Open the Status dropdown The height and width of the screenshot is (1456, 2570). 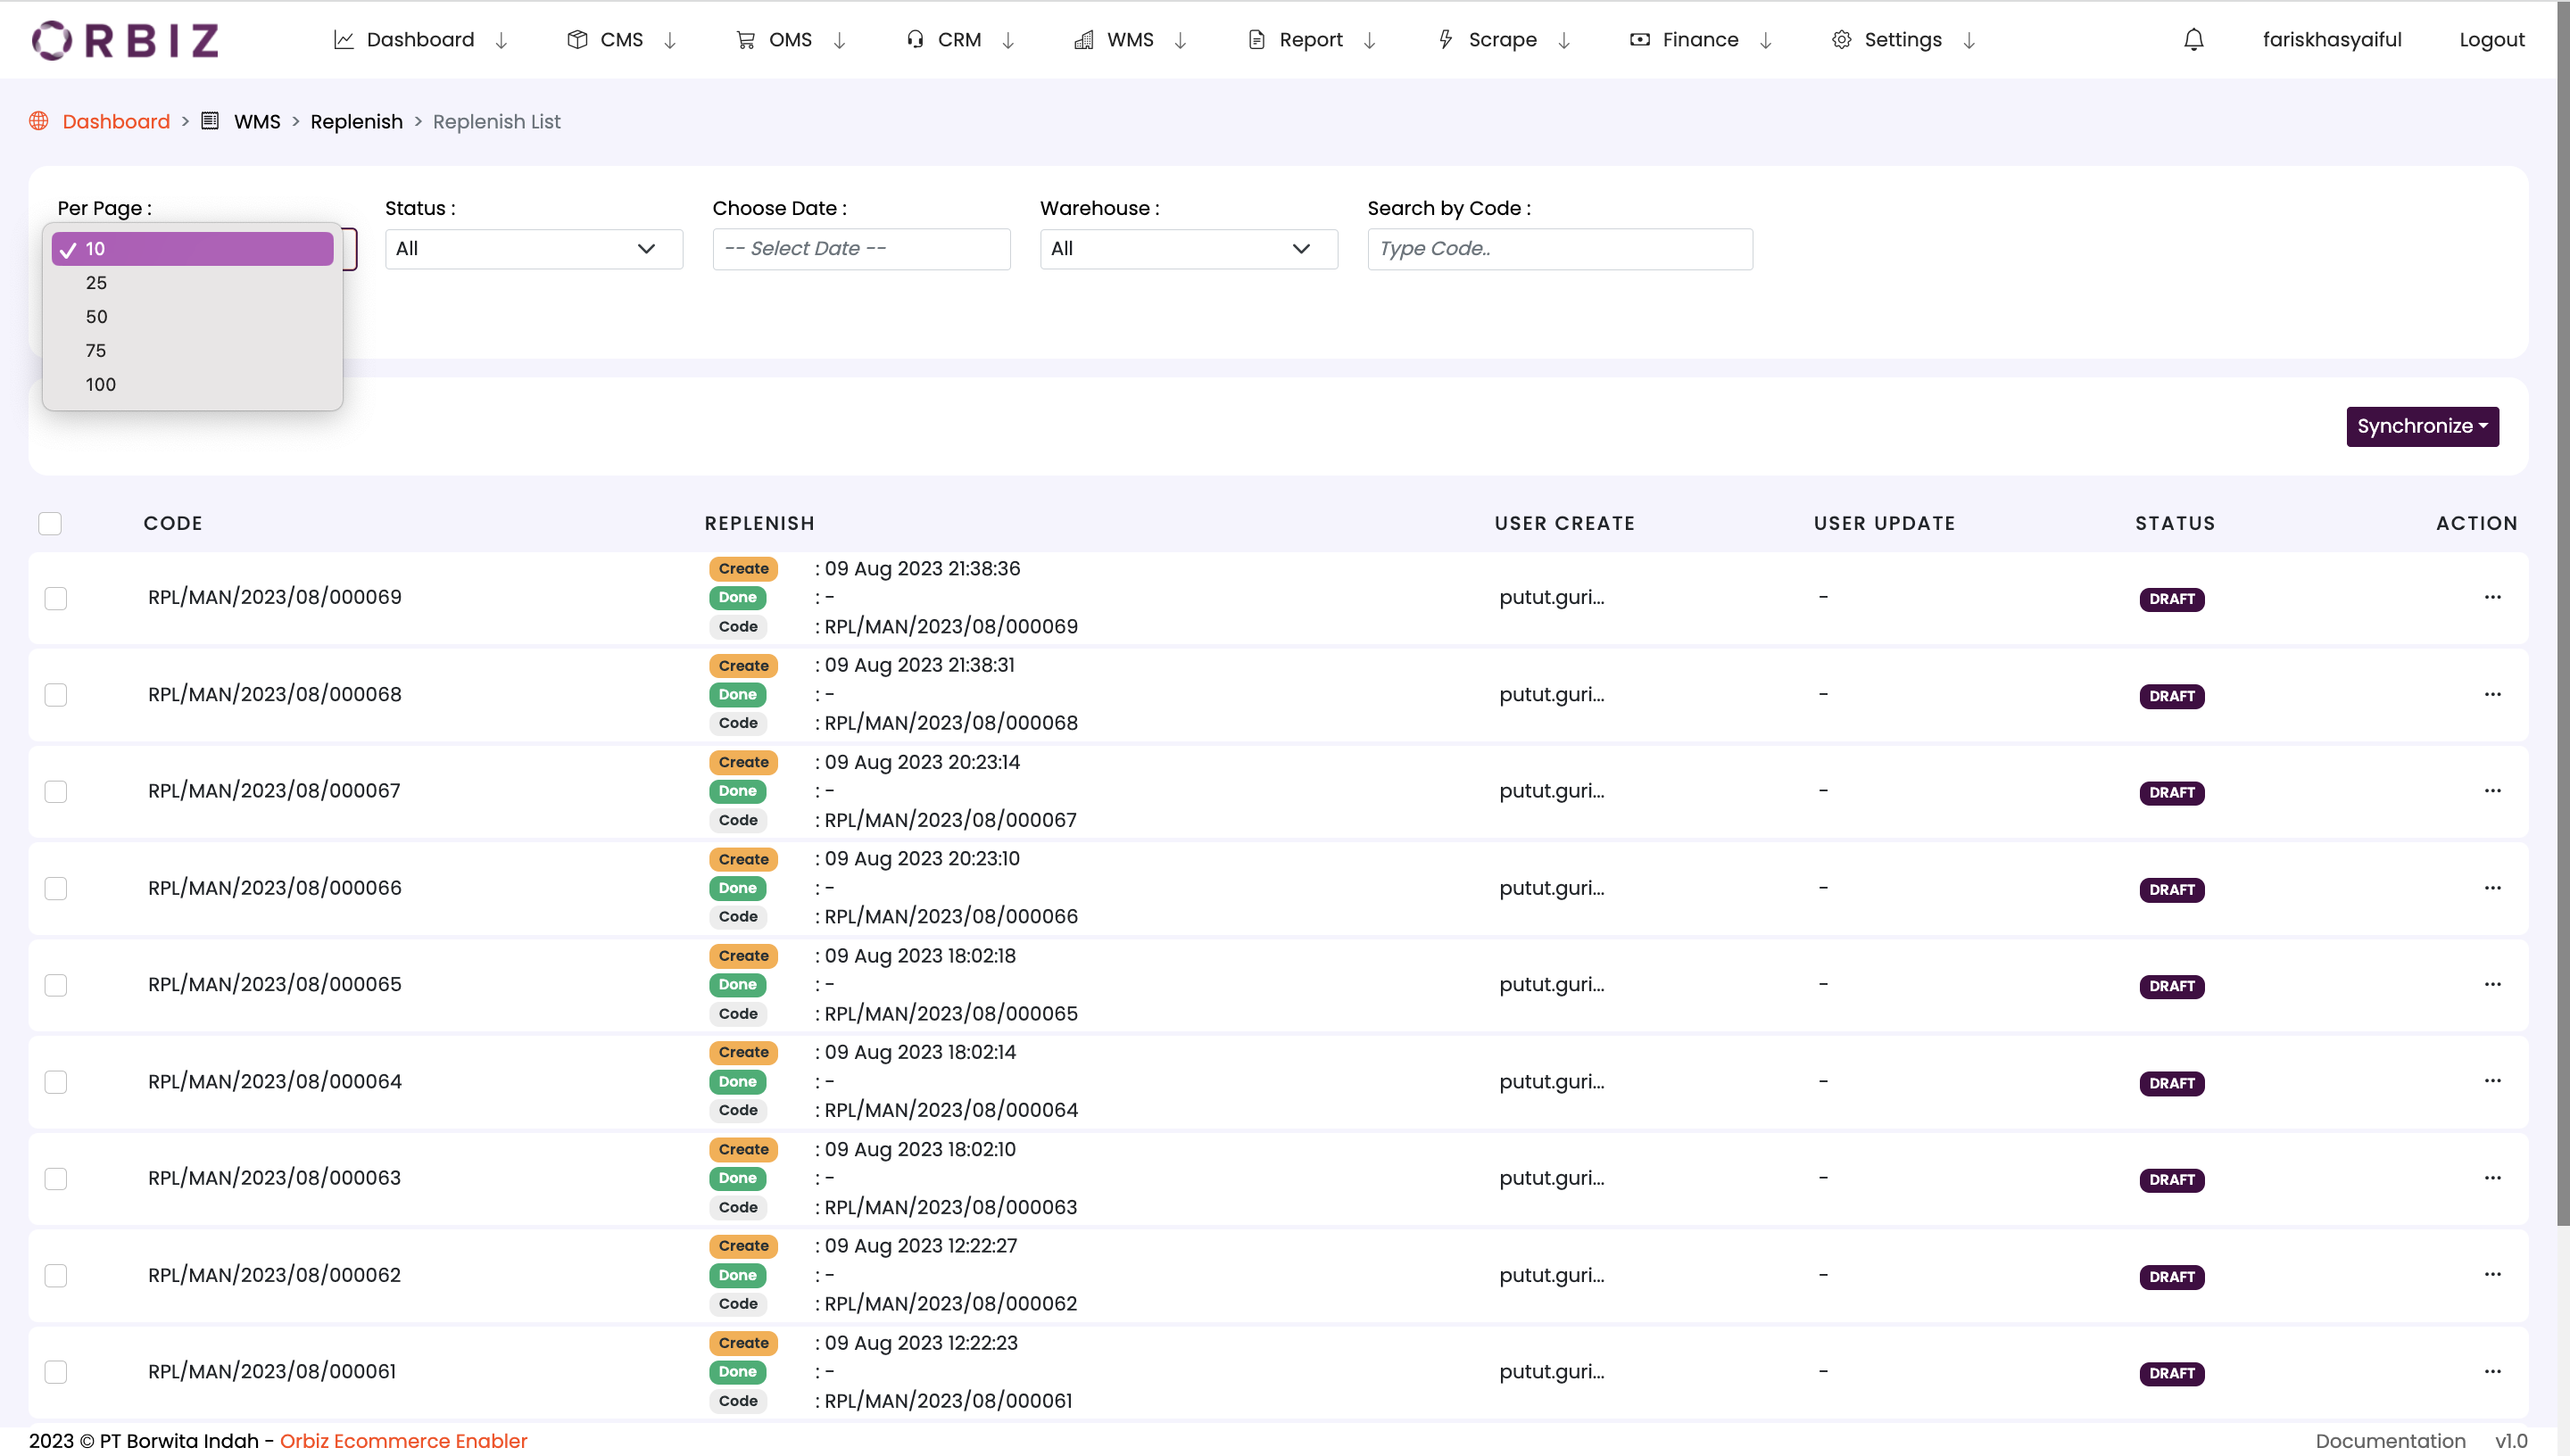click(x=534, y=249)
